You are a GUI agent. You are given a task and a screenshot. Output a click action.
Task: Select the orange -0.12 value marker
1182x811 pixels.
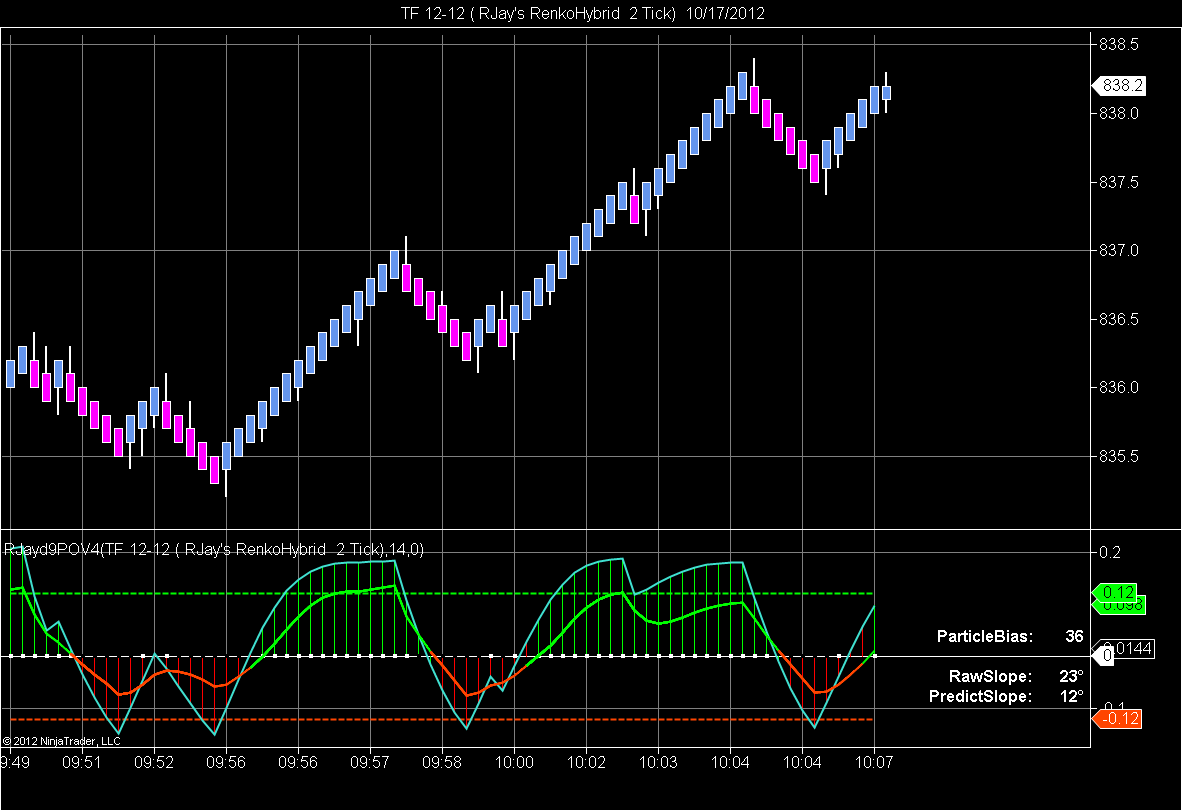coord(1117,718)
